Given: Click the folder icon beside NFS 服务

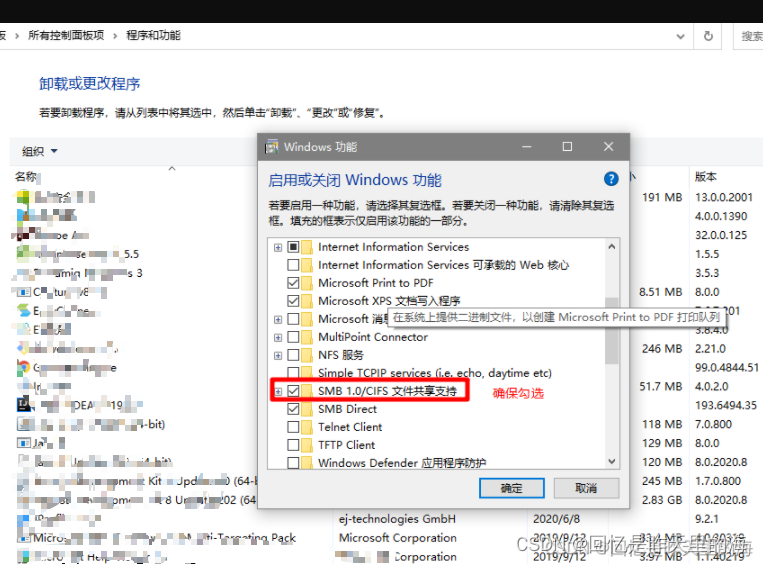Looking at the screenshot, I should coord(307,355).
